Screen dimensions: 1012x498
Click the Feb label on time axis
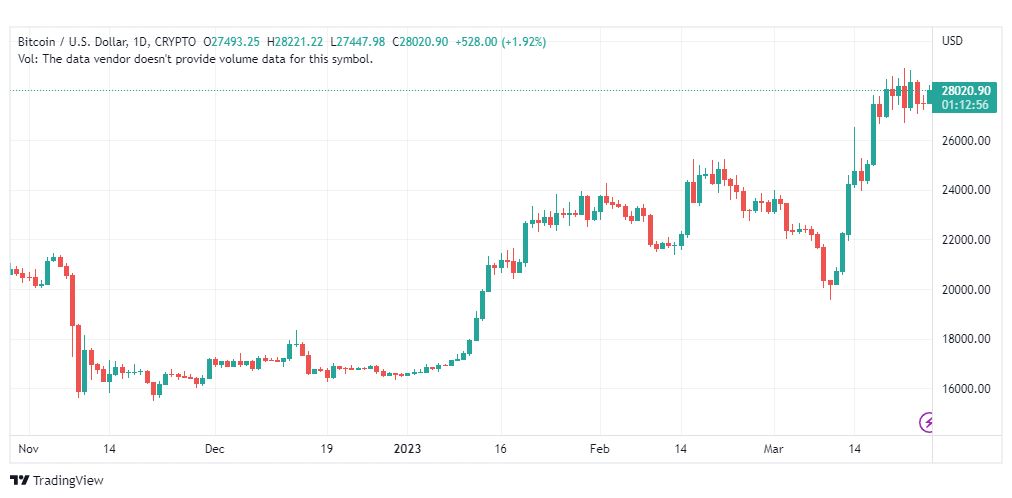click(x=599, y=449)
